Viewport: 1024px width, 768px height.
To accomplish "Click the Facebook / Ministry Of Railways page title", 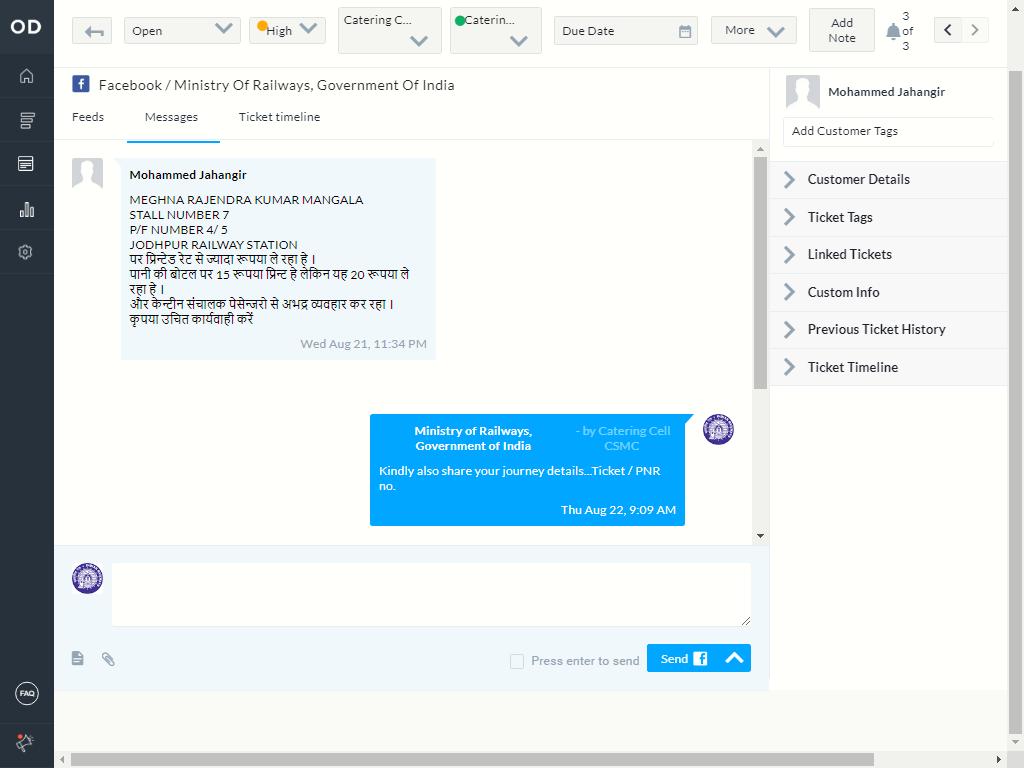I will (x=276, y=85).
